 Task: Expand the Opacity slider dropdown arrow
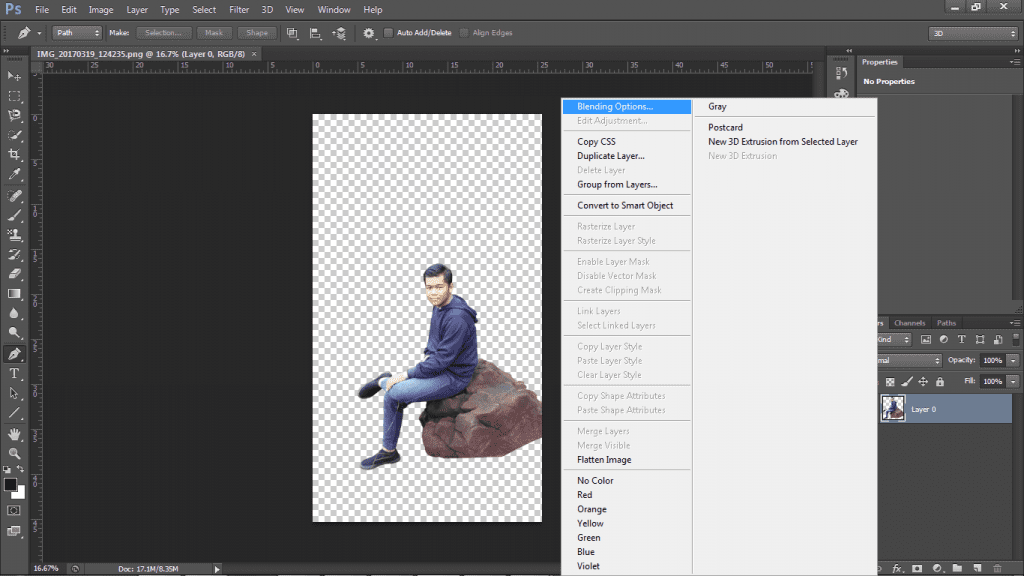(x=1013, y=360)
